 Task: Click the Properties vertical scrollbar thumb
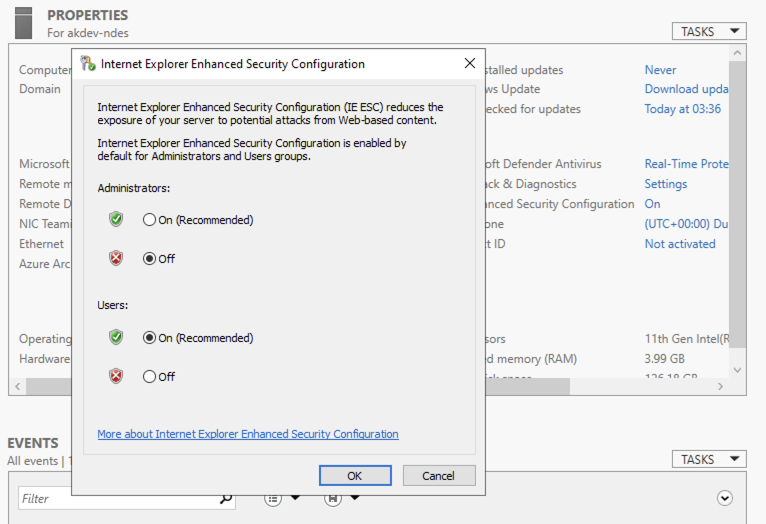pos(738,204)
